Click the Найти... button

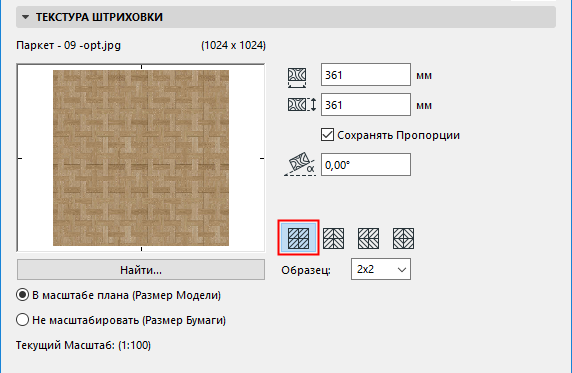141,270
